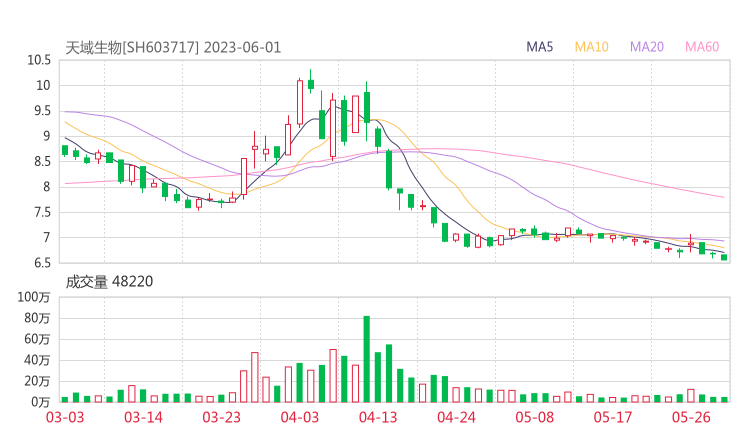Click the 03-23 date axis label
The width and height of the screenshot is (740, 440).
pos(221,417)
